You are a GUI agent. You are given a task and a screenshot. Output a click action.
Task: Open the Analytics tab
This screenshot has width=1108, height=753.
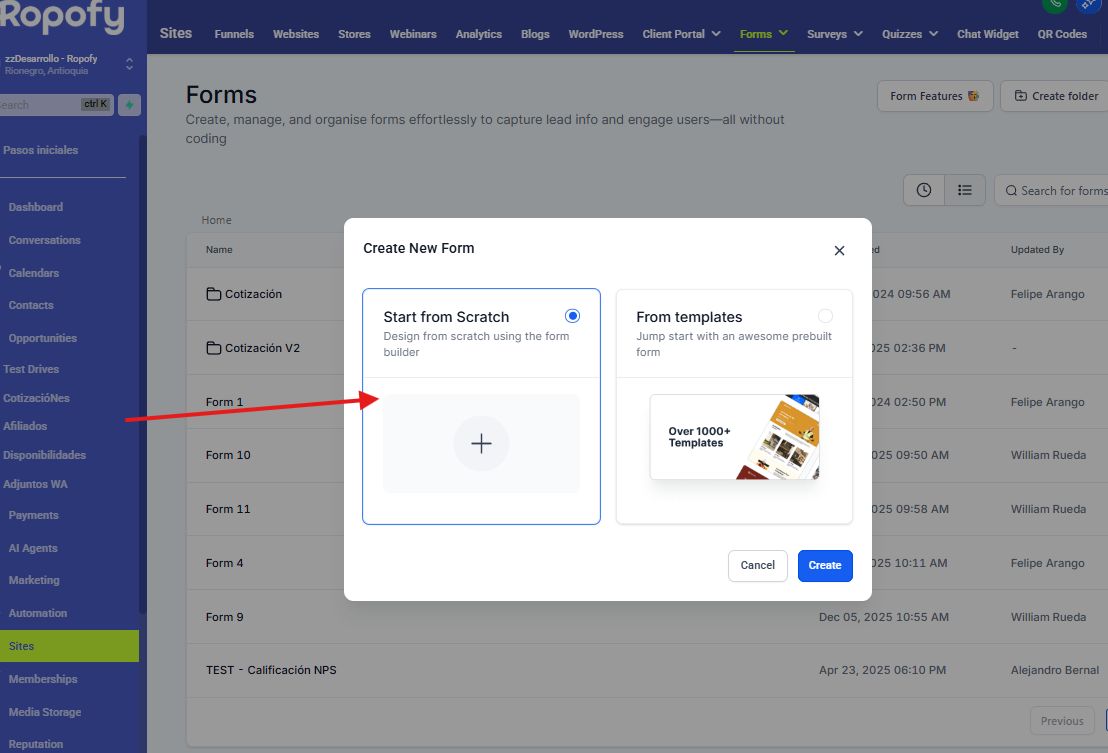478,34
